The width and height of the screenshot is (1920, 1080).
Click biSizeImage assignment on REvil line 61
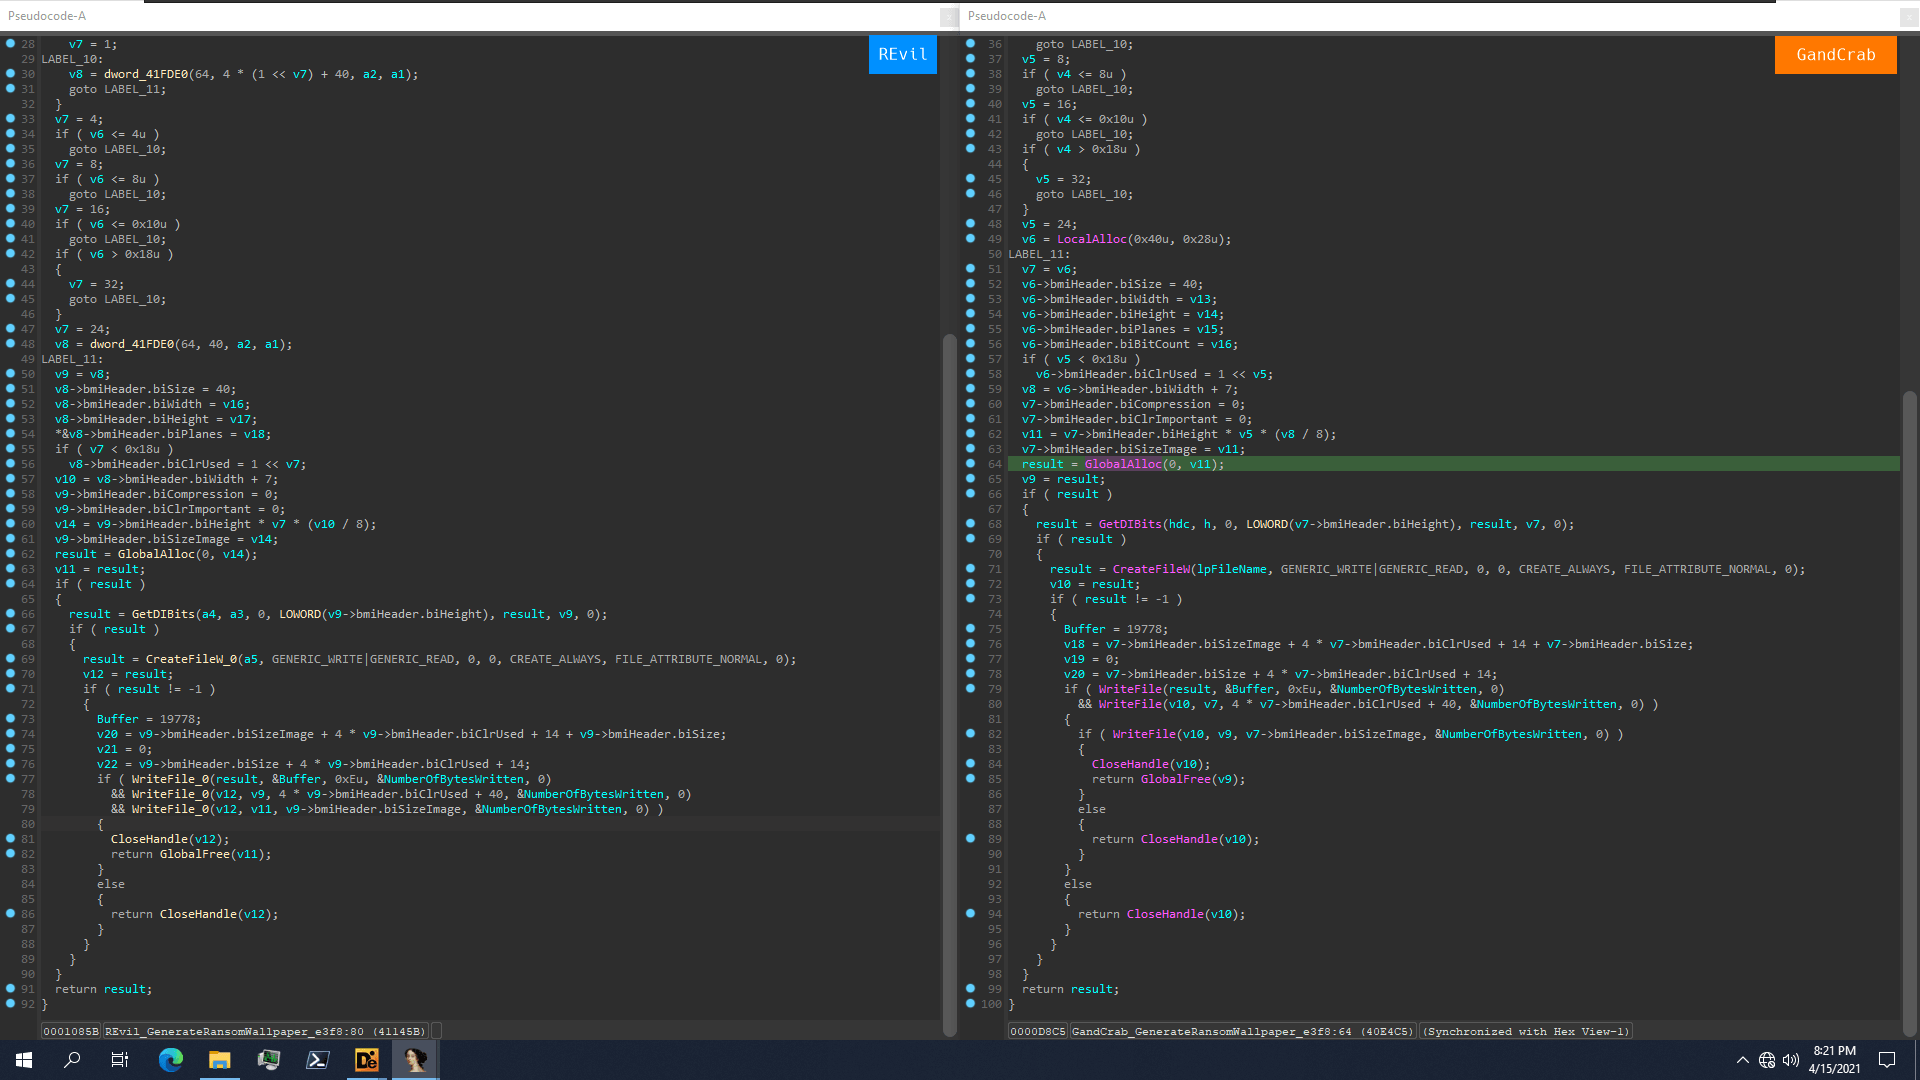pyautogui.click(x=167, y=539)
